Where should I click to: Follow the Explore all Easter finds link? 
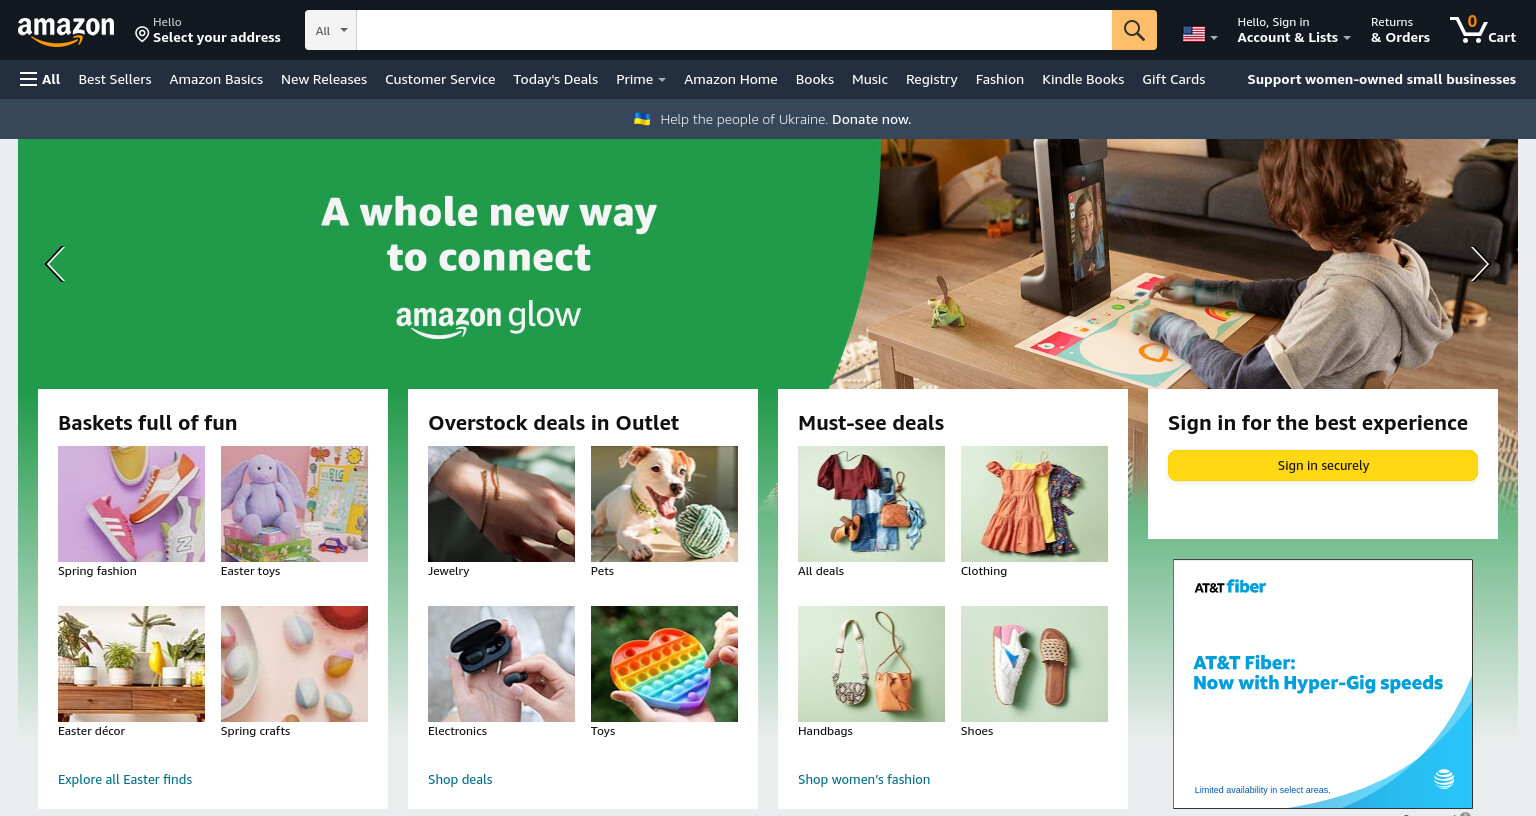125,779
